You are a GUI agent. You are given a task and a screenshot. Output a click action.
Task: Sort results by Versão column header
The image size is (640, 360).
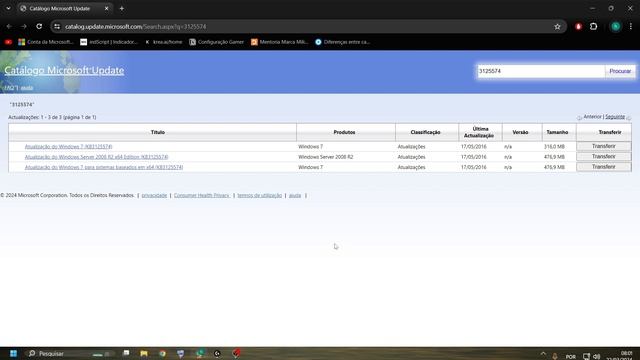click(x=520, y=132)
